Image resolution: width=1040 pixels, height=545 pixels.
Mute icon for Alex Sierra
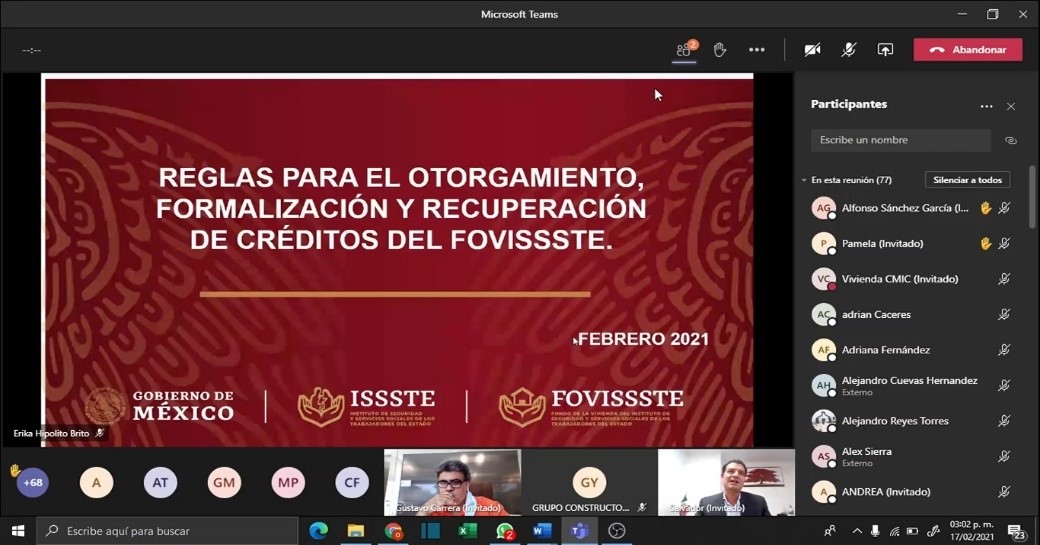pos(1005,456)
